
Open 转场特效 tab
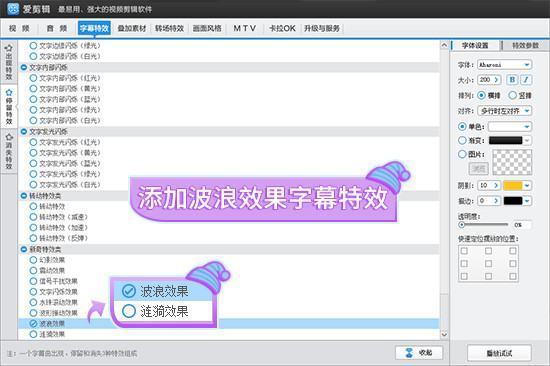point(169,28)
